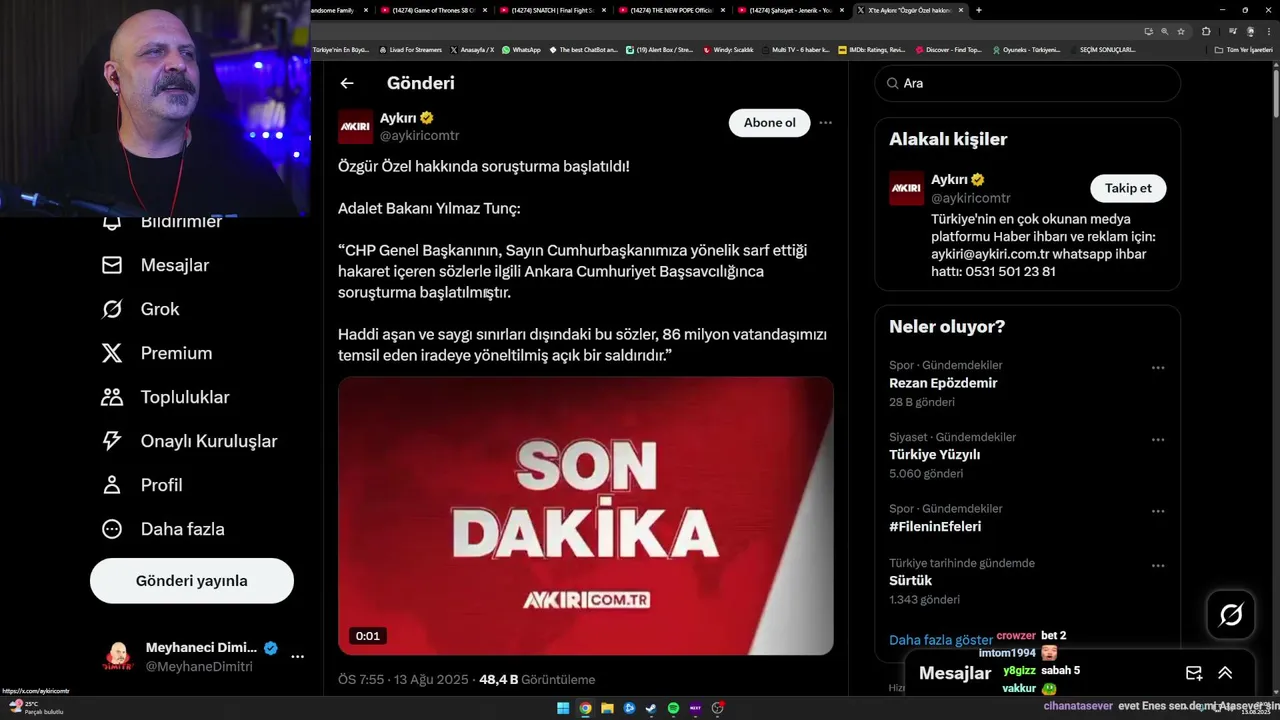1280x720 pixels.
Task: Open Premium X icon in sidebar
Action: [x=112, y=353]
